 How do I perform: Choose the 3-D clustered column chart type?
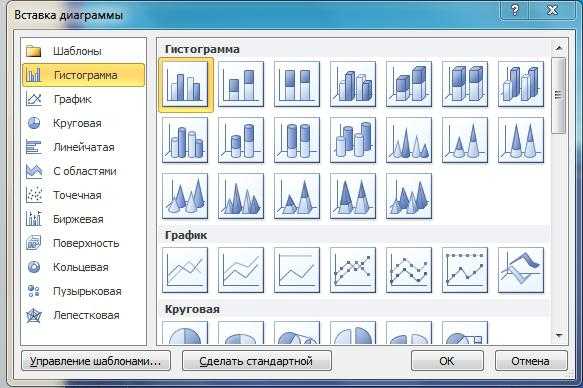click(x=353, y=84)
